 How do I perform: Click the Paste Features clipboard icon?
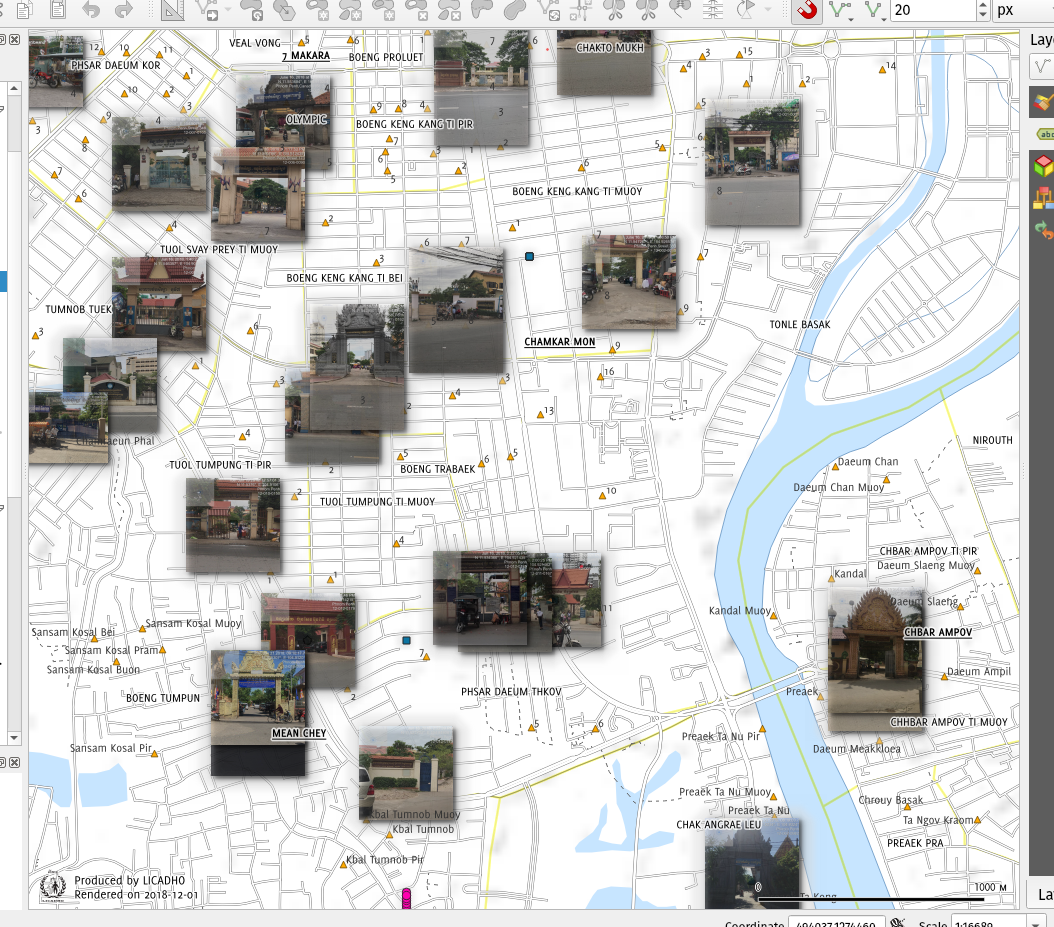click(58, 9)
